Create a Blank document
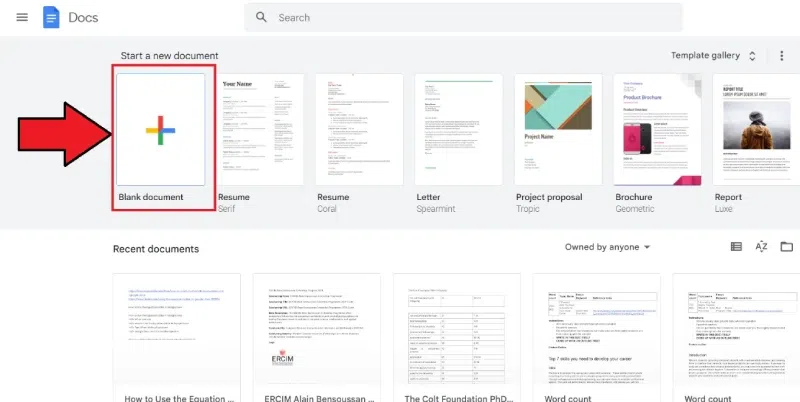Image resolution: width=800 pixels, height=402 pixels. pyautogui.click(x=161, y=130)
